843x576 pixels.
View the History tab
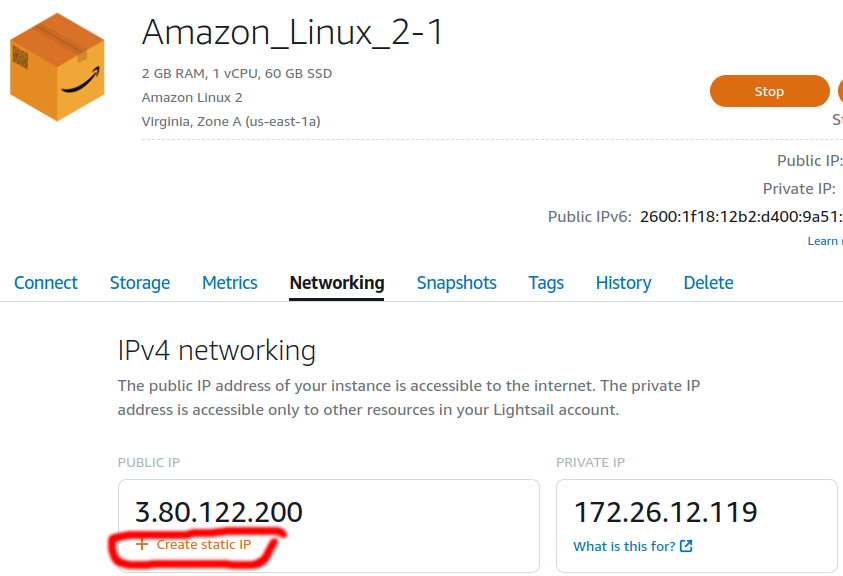(623, 282)
